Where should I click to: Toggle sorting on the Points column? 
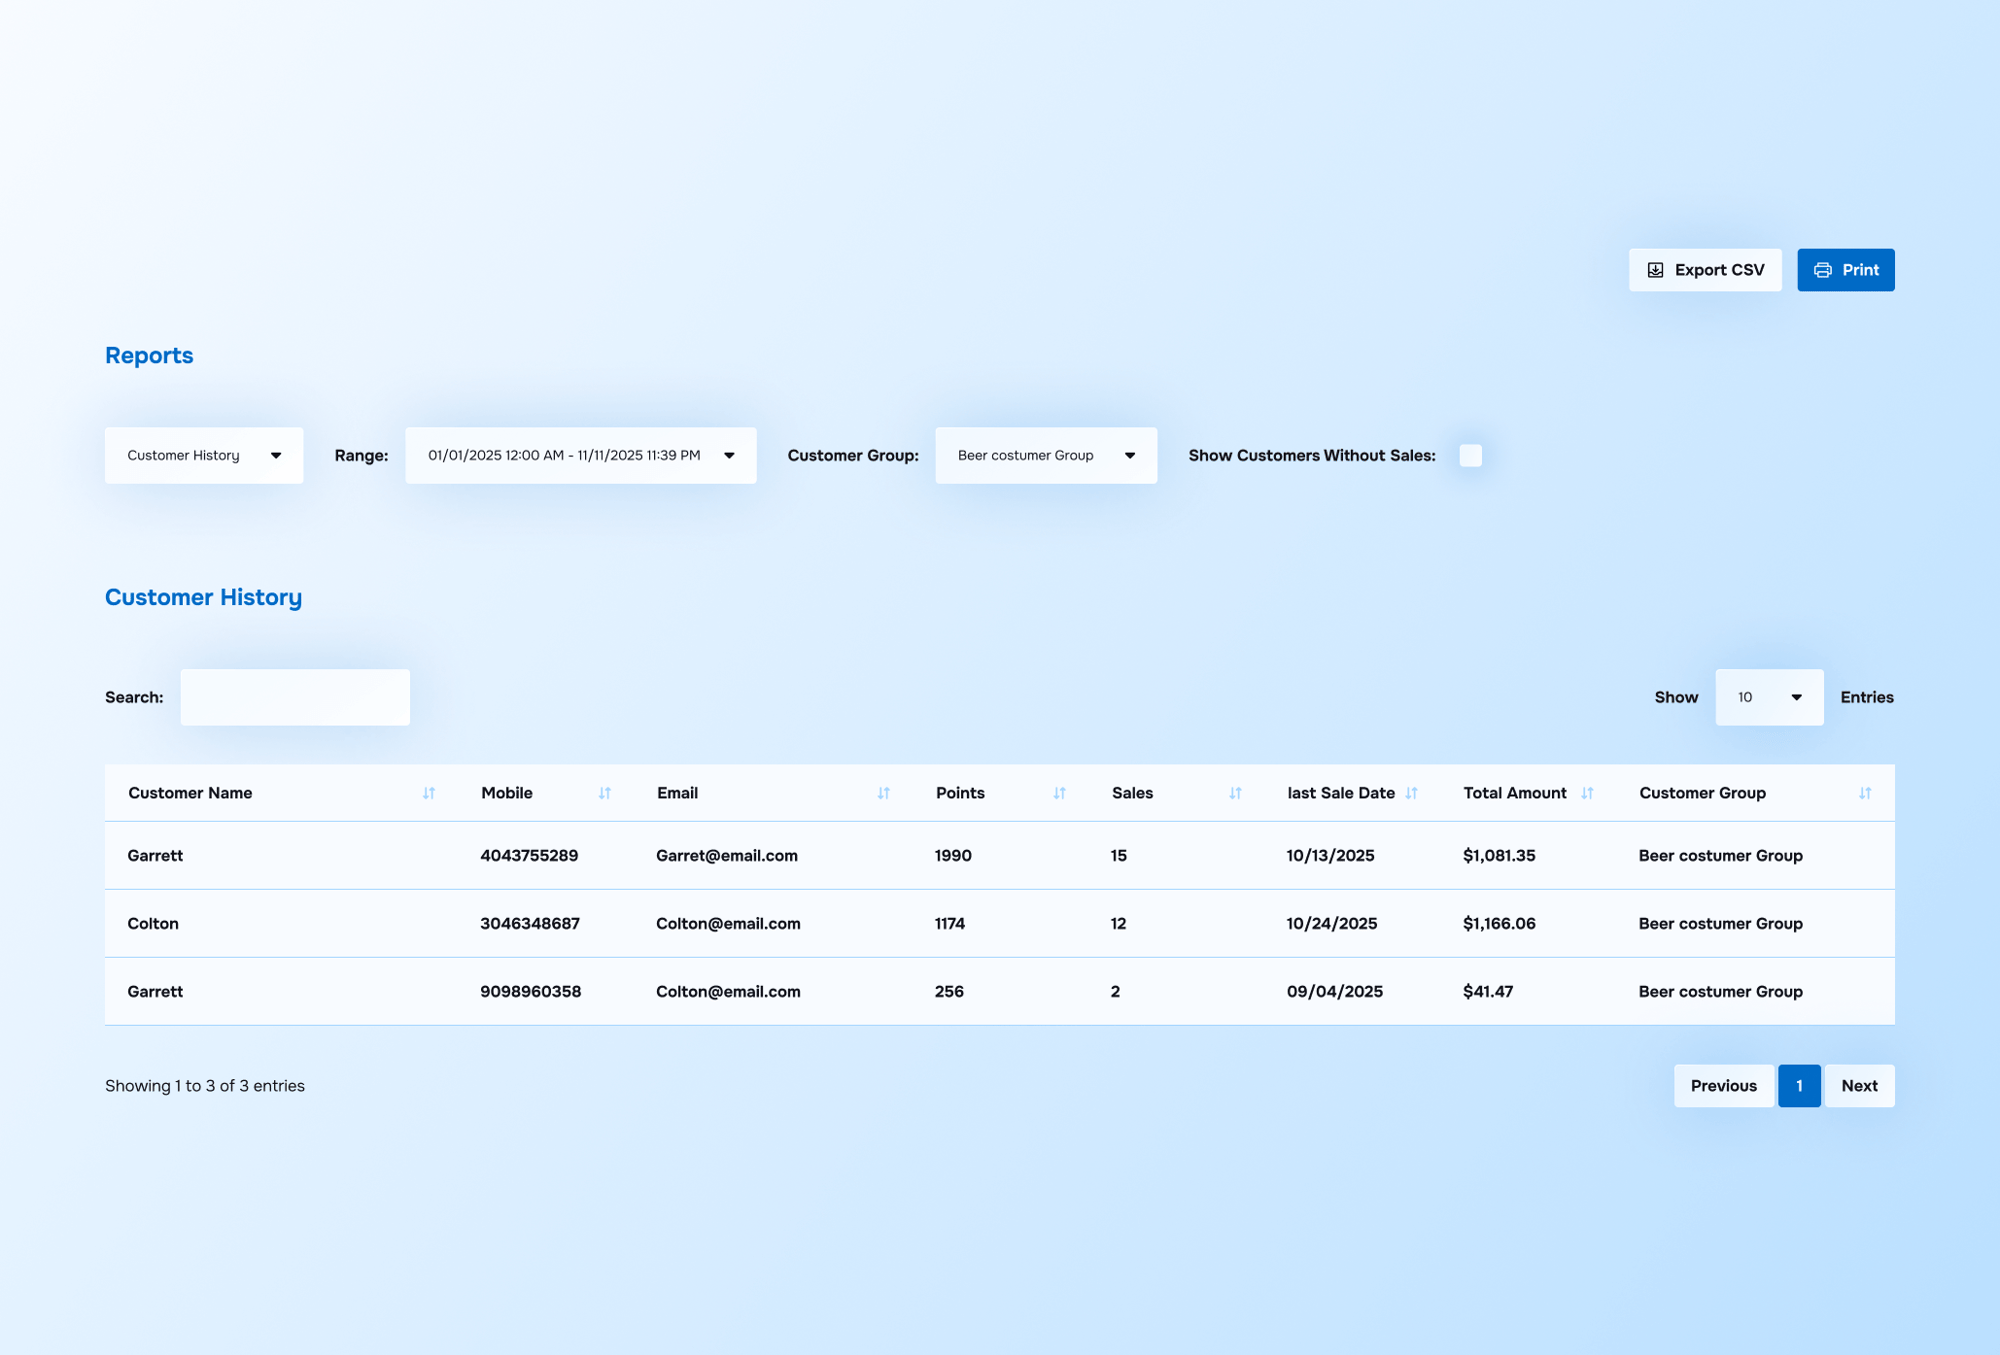1059,793
